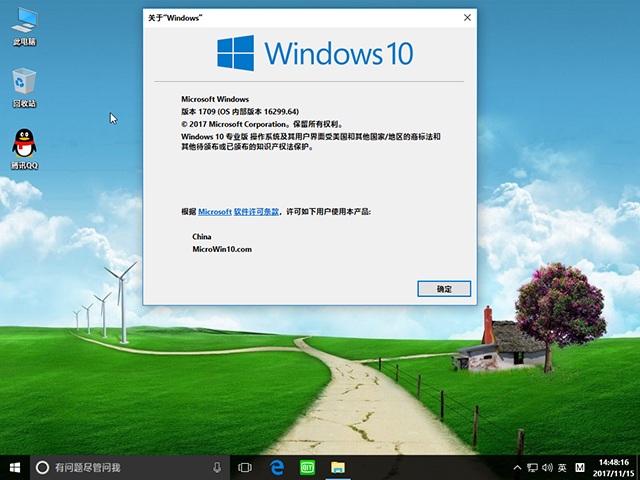Viewport: 640px width, 480px height.
Task: Click the Cortana circle icon
Action: point(42,467)
